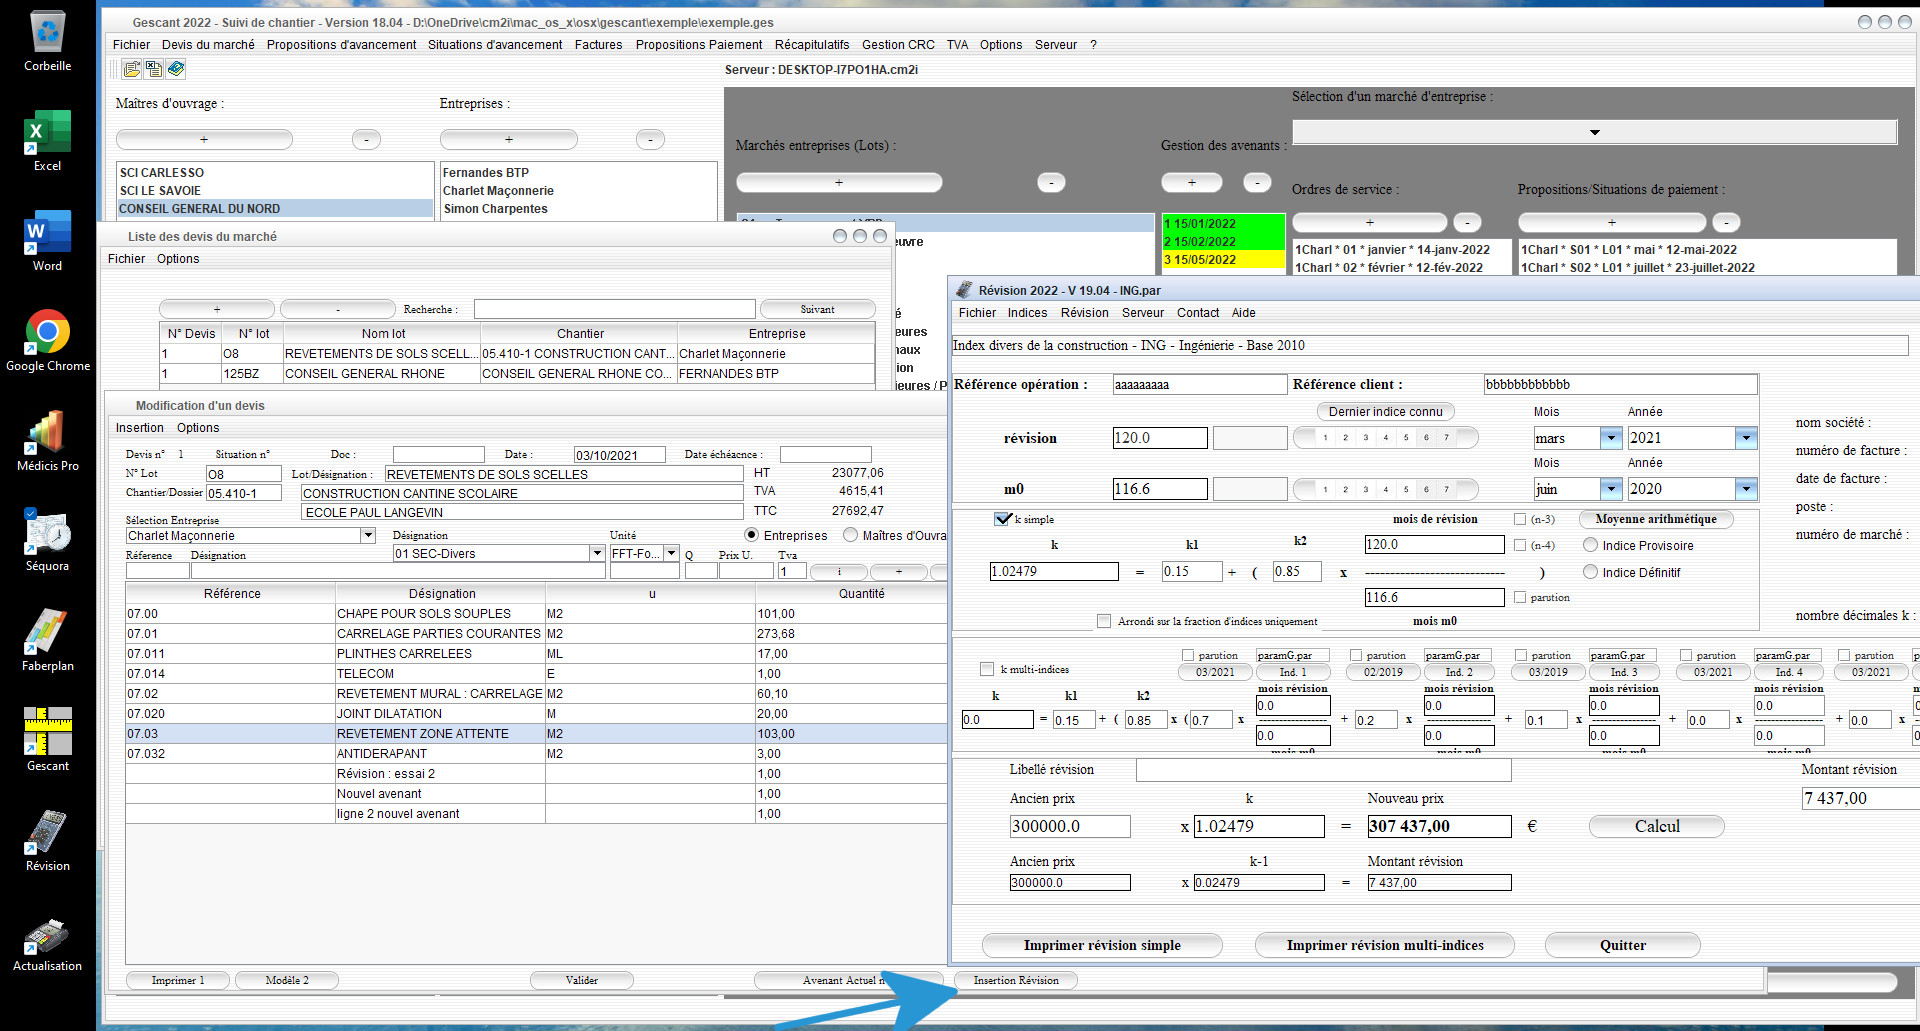Click Imprimer révision simple button
The image size is (1920, 1031).
tap(1102, 945)
